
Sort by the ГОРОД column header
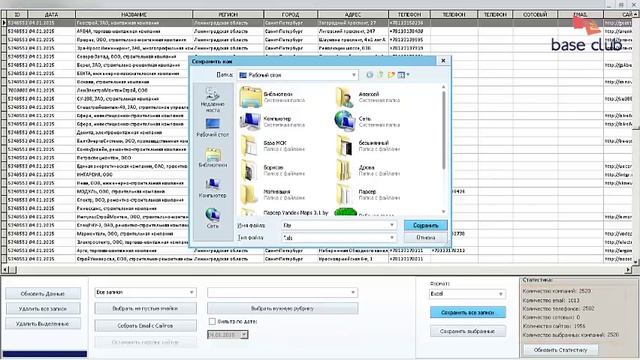point(291,14)
